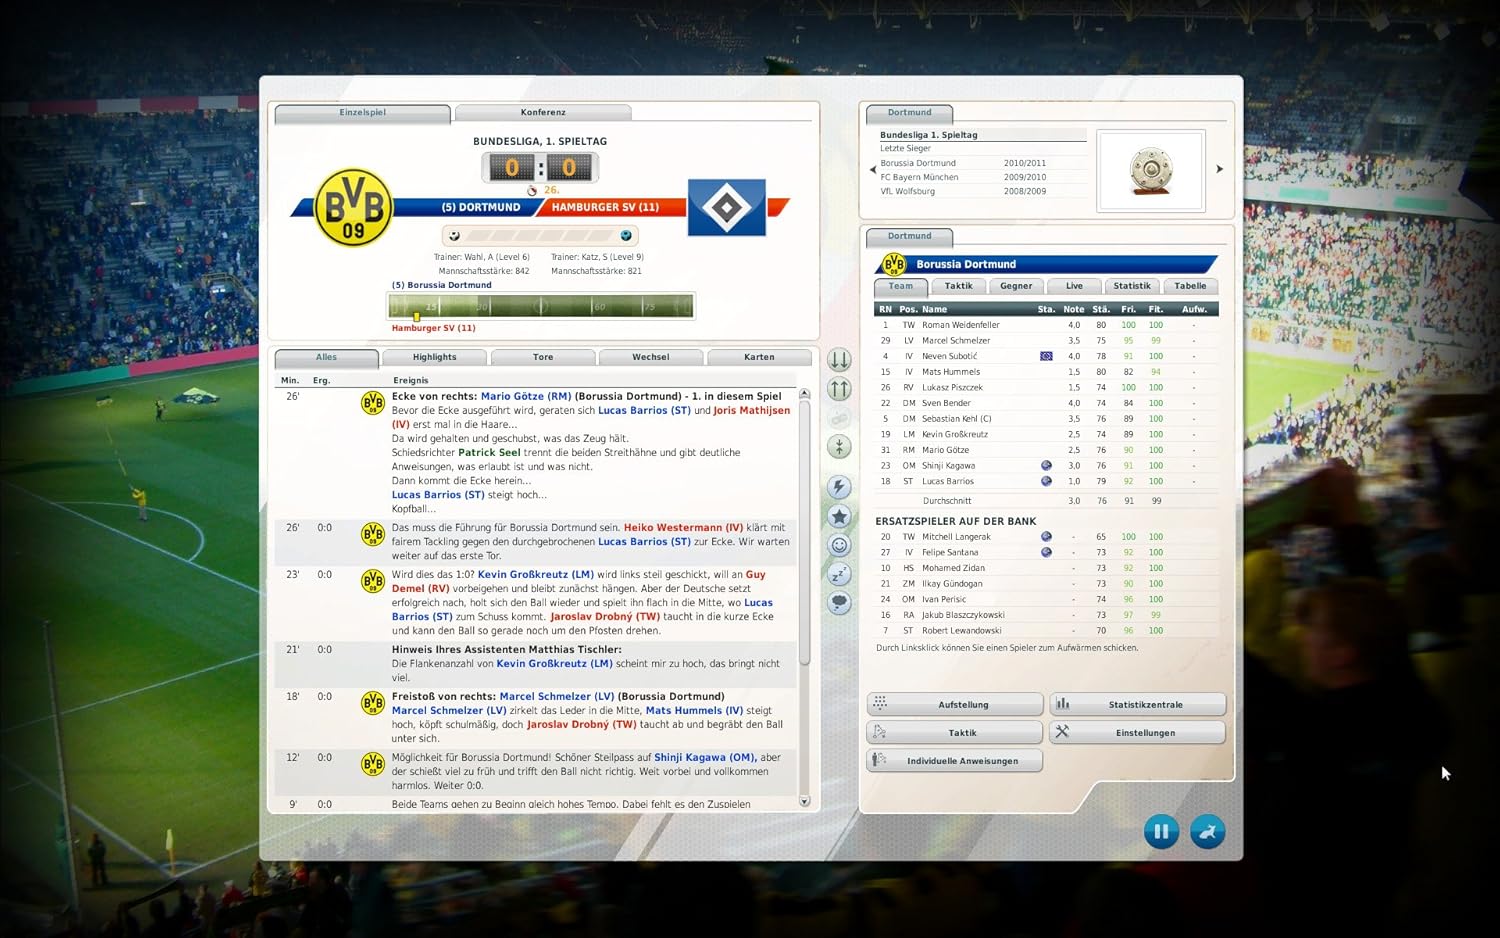Click substitute Ilkay Gündogan on the bench
The image size is (1500, 938).
1045,584
